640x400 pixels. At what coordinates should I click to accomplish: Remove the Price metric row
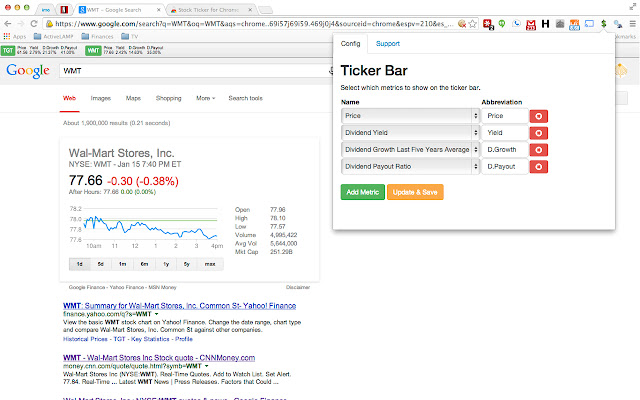538,116
